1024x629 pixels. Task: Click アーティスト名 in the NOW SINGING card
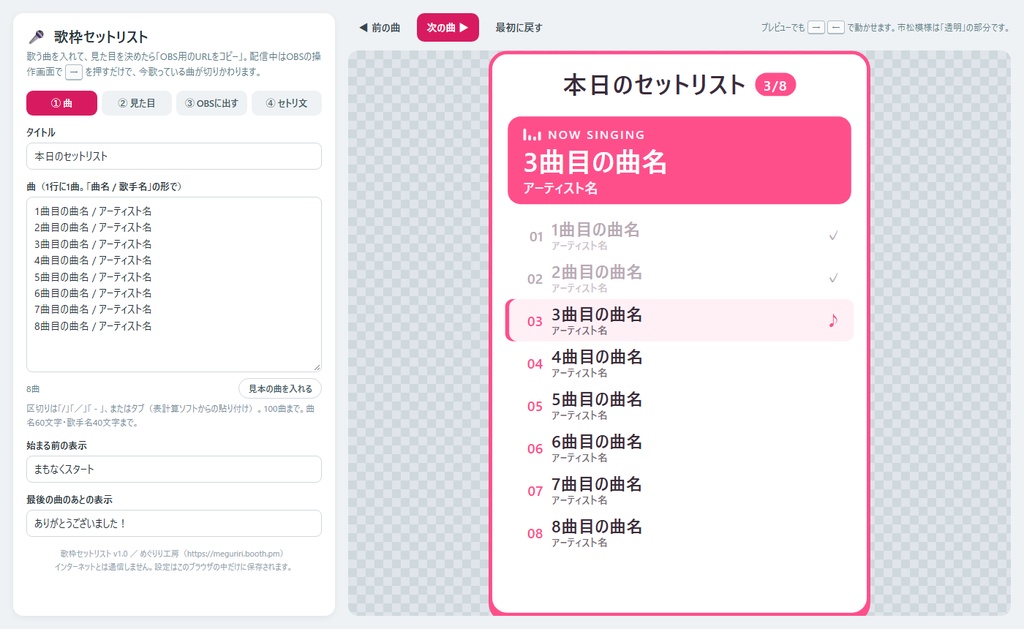click(x=560, y=189)
